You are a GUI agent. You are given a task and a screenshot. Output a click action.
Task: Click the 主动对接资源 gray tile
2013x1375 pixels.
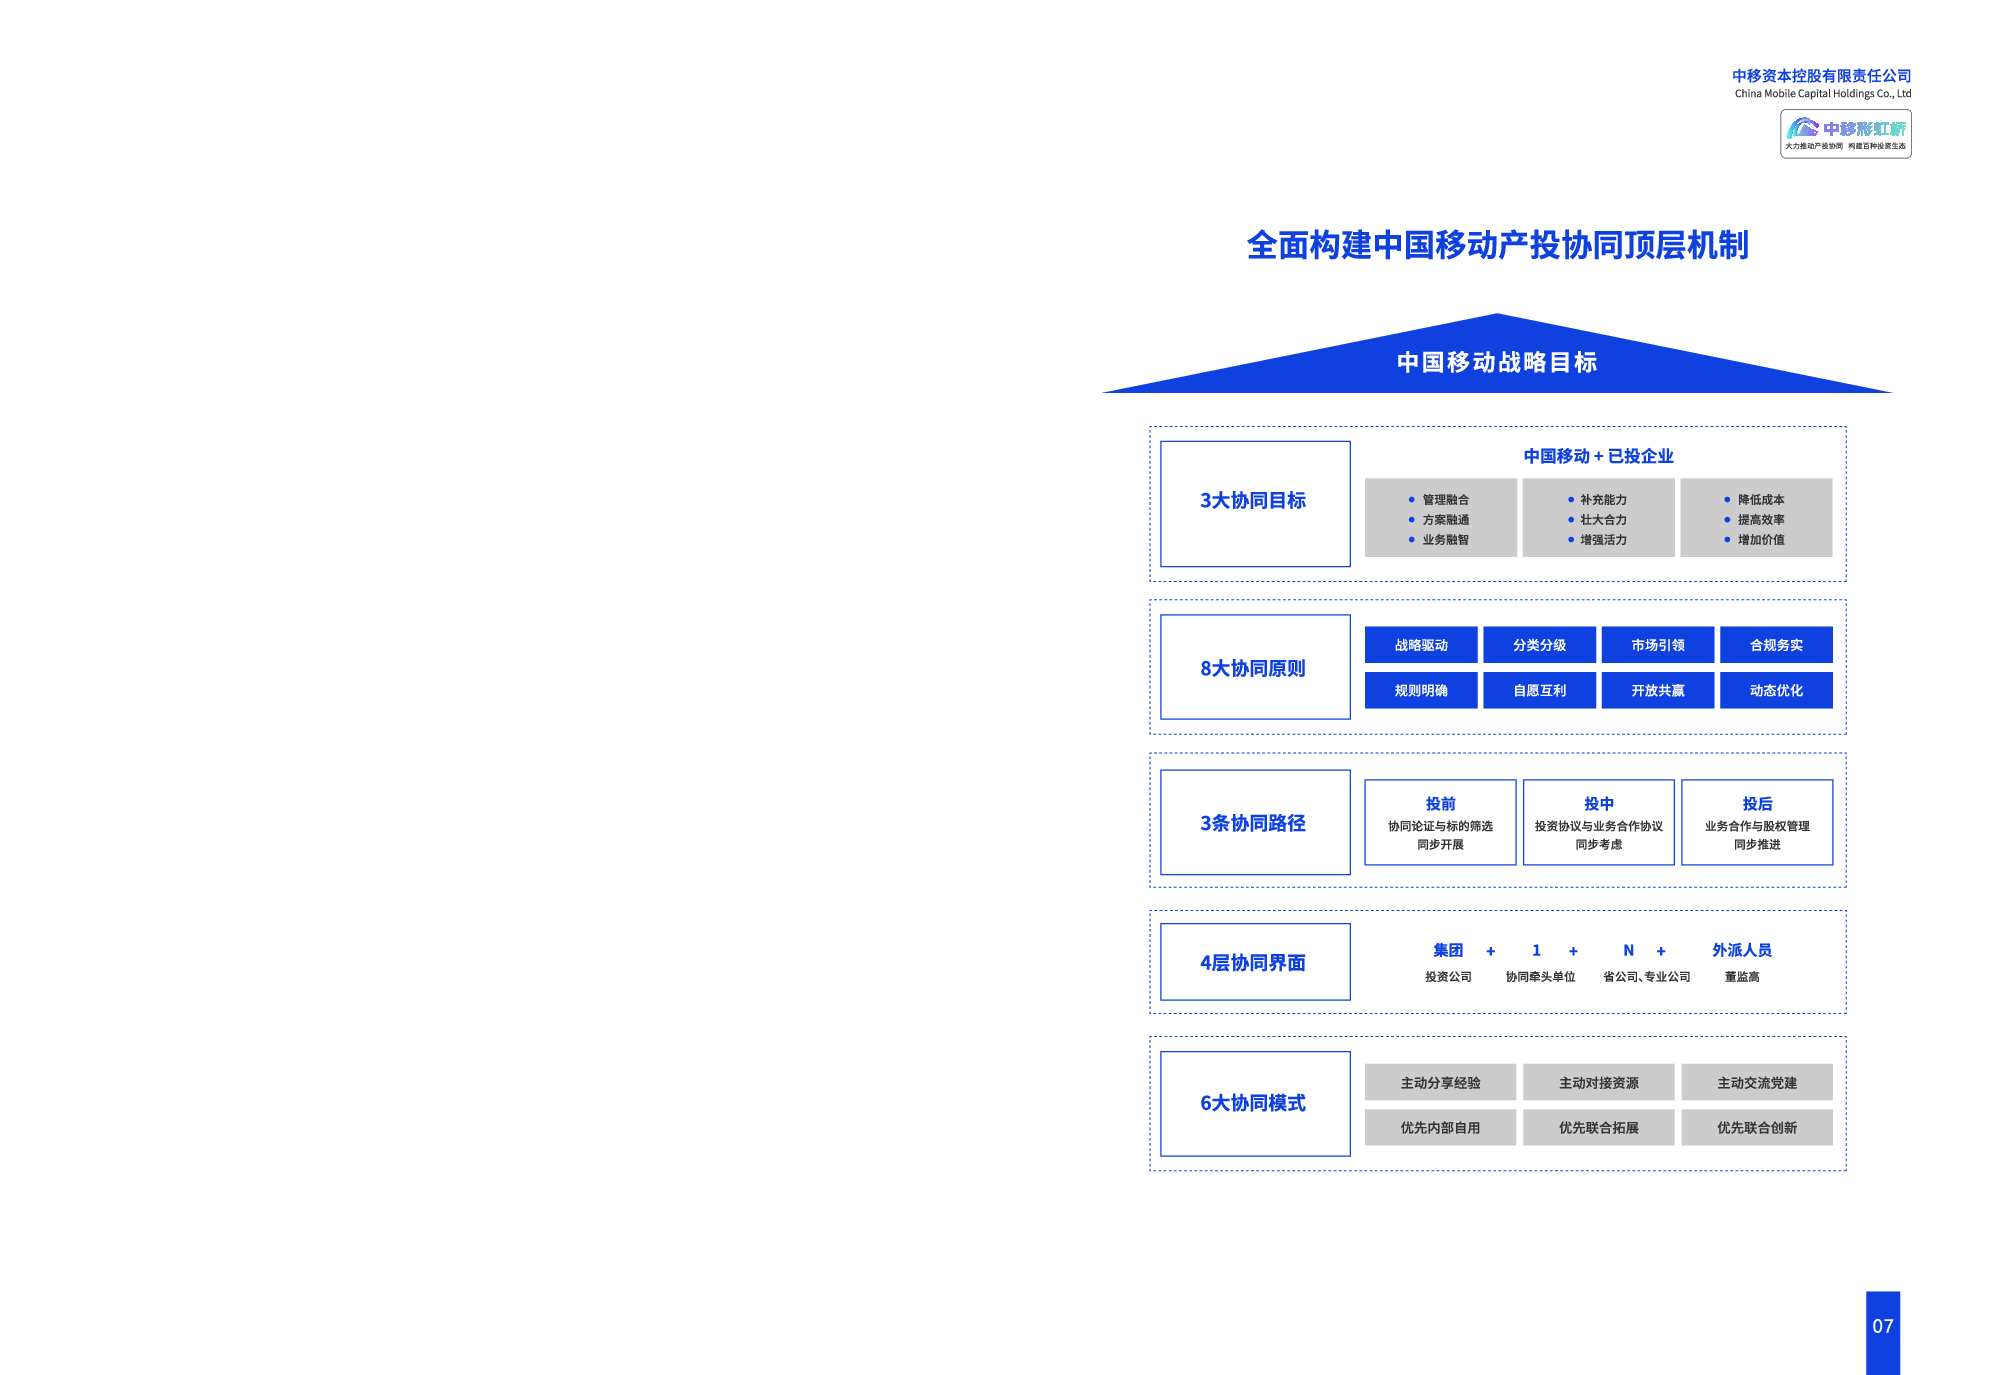coord(1598,1082)
